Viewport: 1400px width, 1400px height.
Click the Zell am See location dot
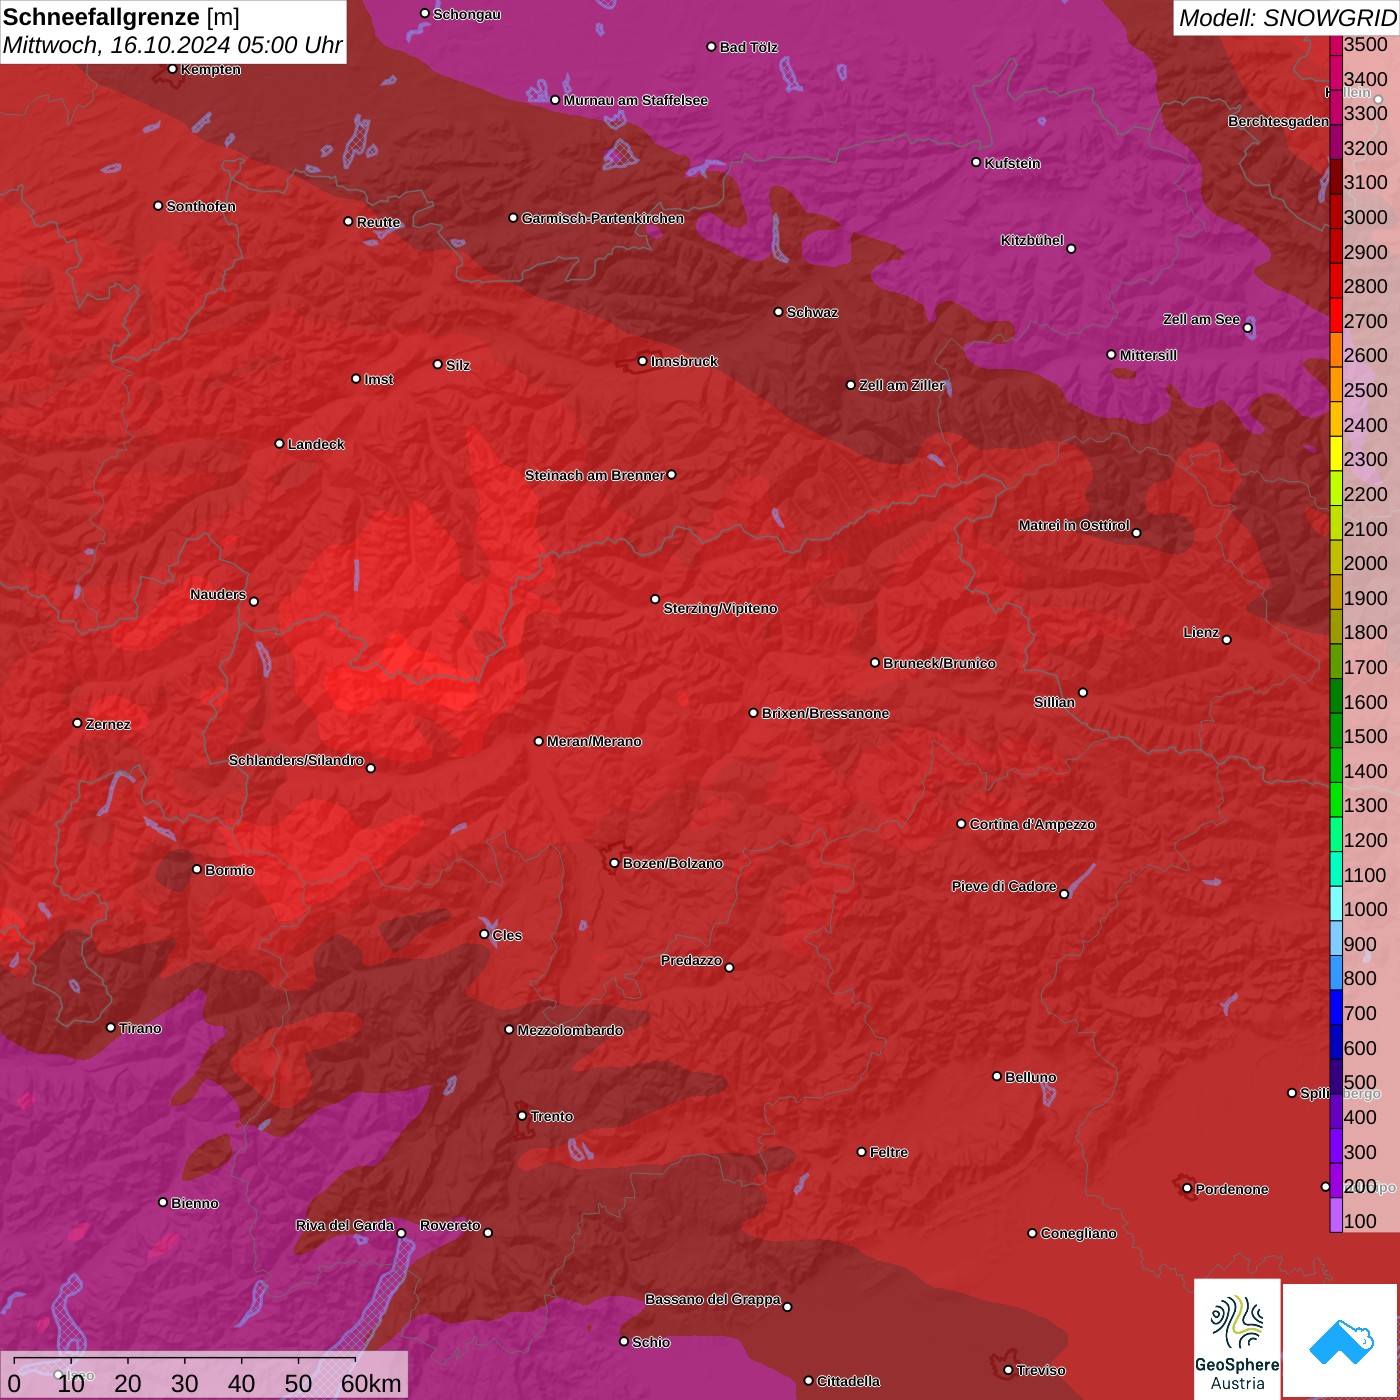tap(1247, 328)
